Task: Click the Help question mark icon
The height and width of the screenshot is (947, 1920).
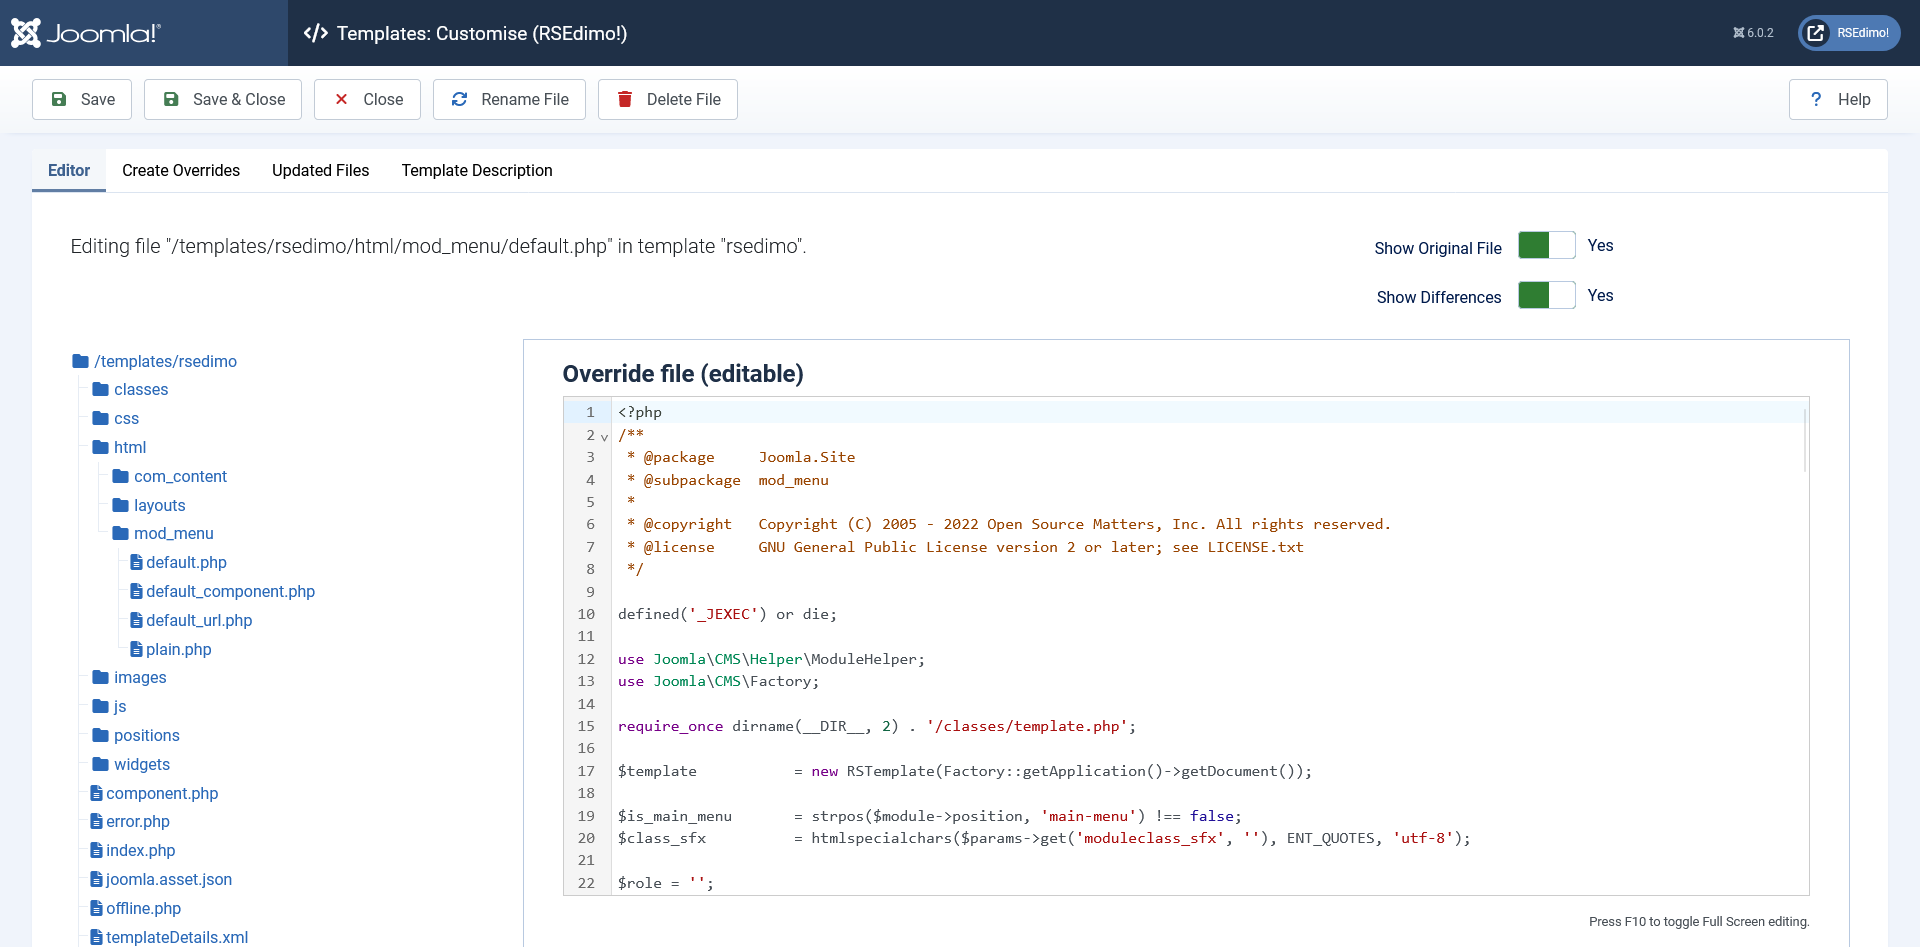Action: (x=1816, y=99)
